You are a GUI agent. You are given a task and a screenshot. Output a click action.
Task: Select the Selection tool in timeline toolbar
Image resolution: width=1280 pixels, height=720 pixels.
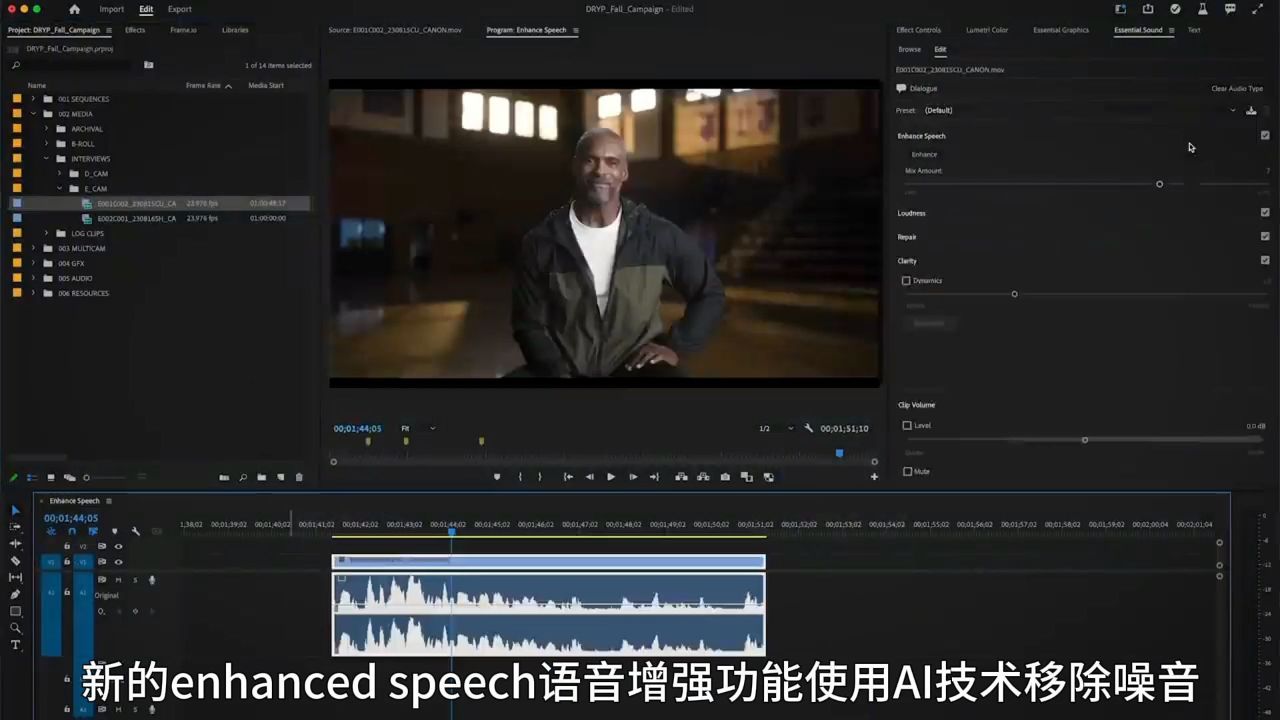coord(15,511)
